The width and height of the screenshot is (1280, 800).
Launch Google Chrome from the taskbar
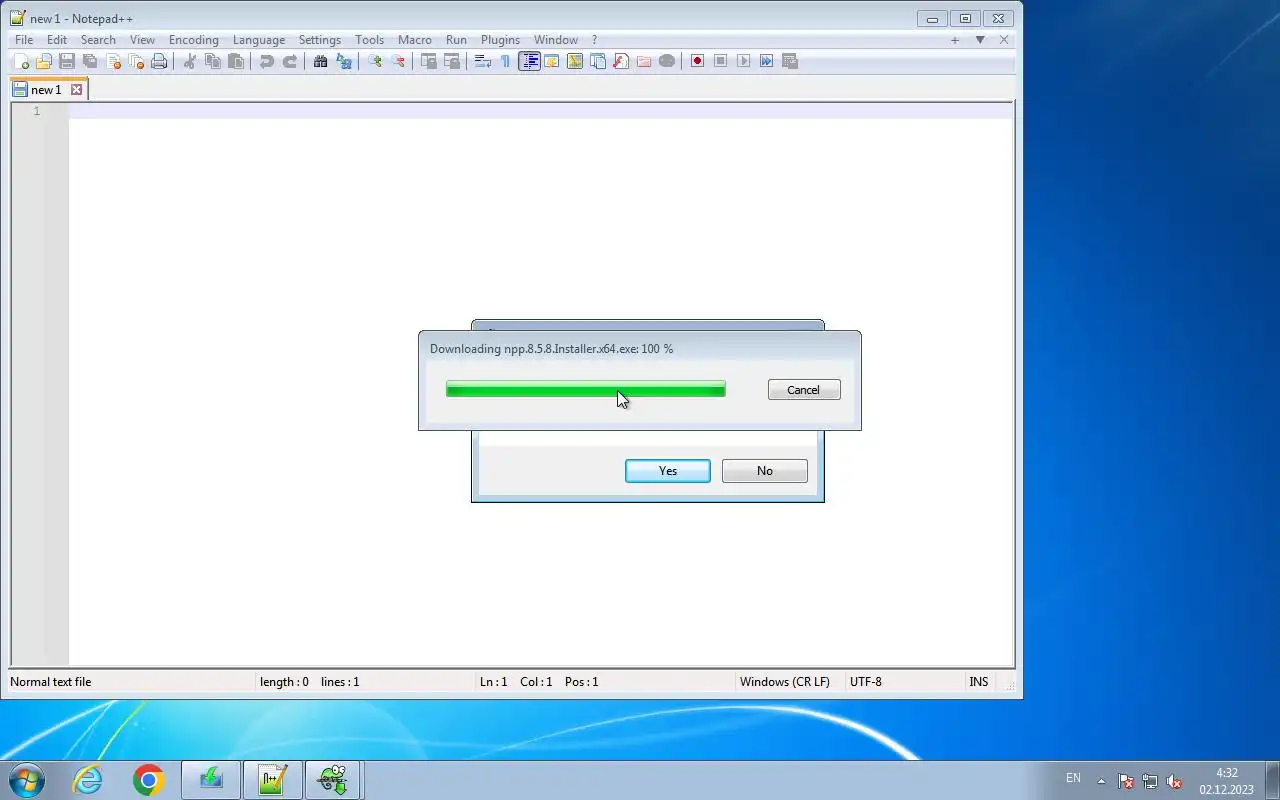[x=149, y=780]
